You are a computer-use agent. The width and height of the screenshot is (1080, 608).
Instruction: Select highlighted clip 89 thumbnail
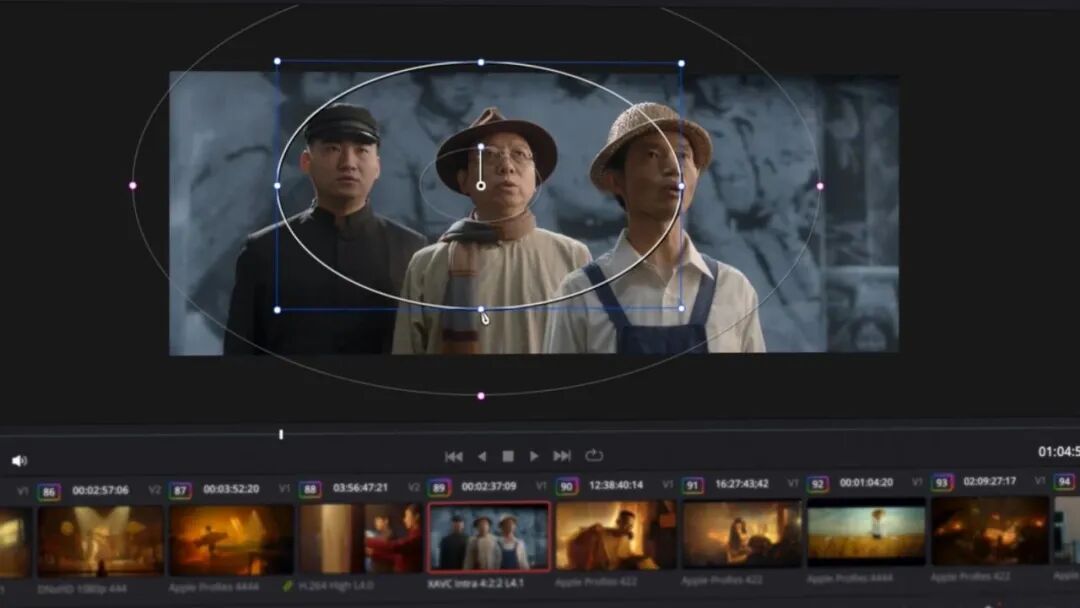pos(489,538)
